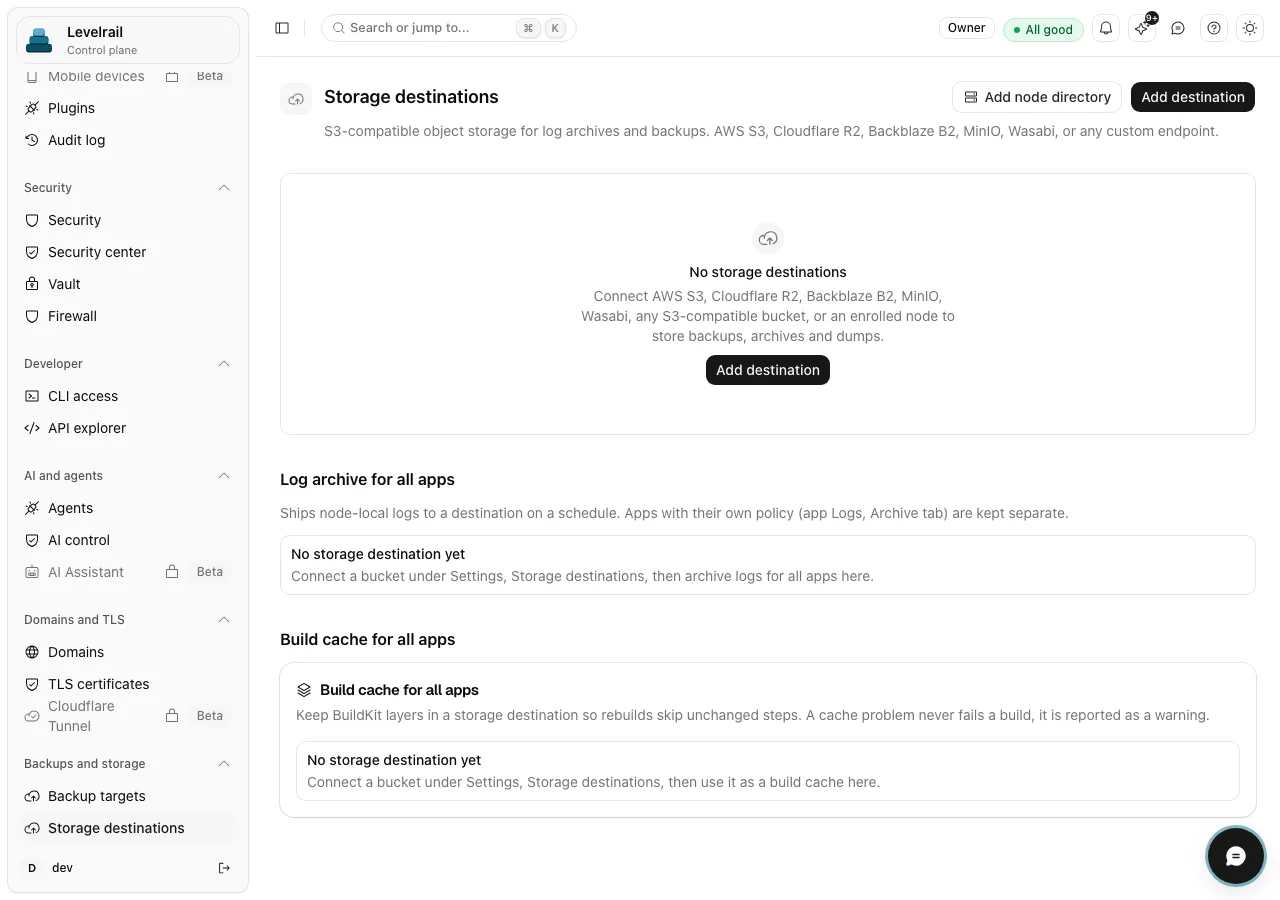Click the dev user avatar
This screenshot has width=1280, height=900.
(32, 868)
